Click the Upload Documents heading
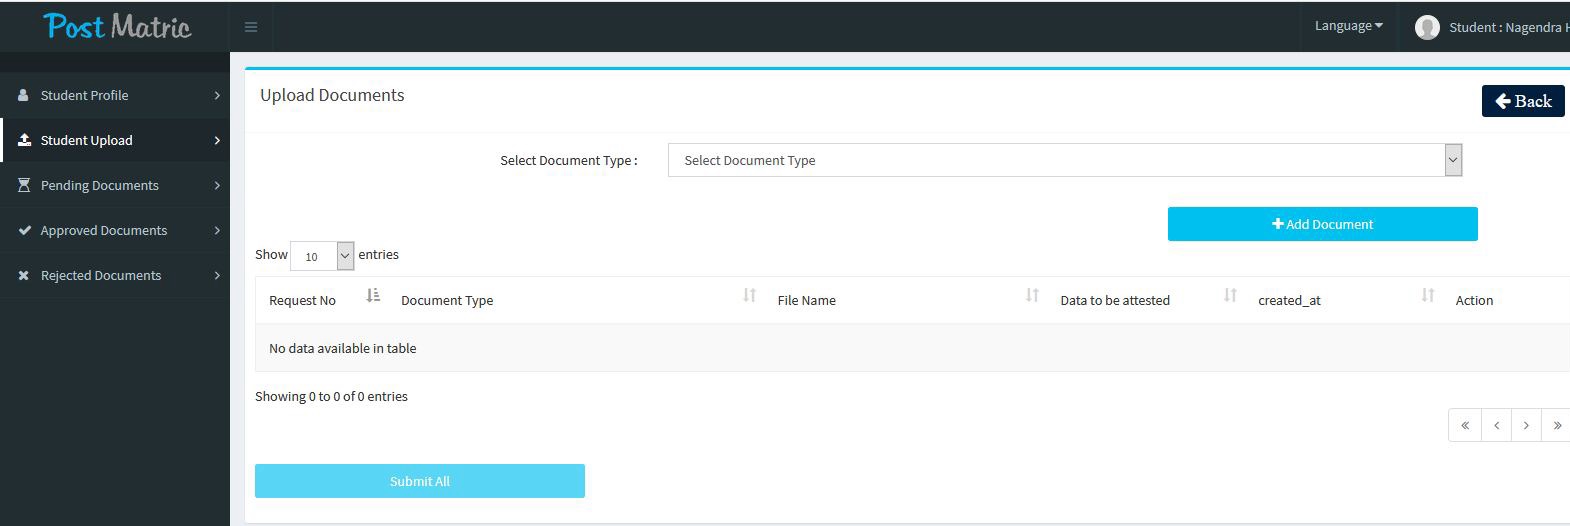This screenshot has width=1570, height=526. [x=332, y=95]
